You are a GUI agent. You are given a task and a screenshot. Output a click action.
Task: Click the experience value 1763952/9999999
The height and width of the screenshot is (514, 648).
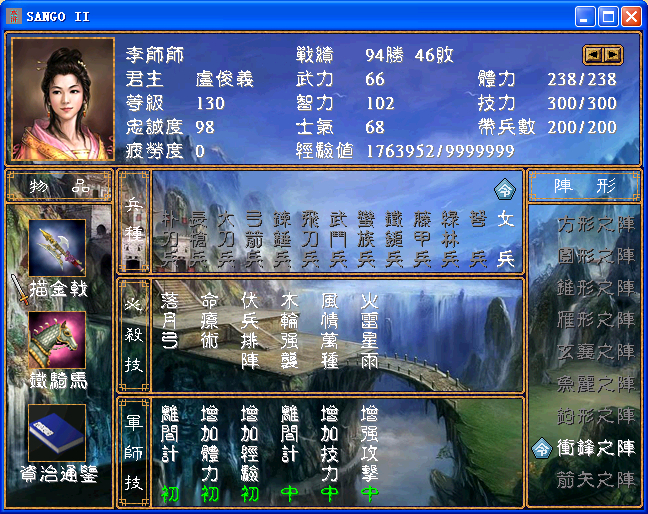point(440,151)
